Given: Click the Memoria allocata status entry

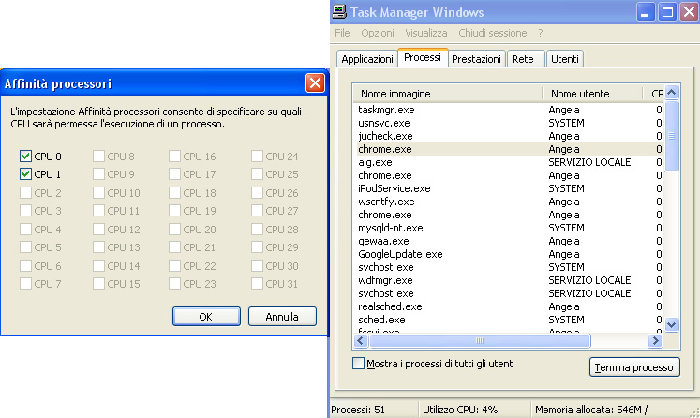Looking at the screenshot, I should (592, 409).
